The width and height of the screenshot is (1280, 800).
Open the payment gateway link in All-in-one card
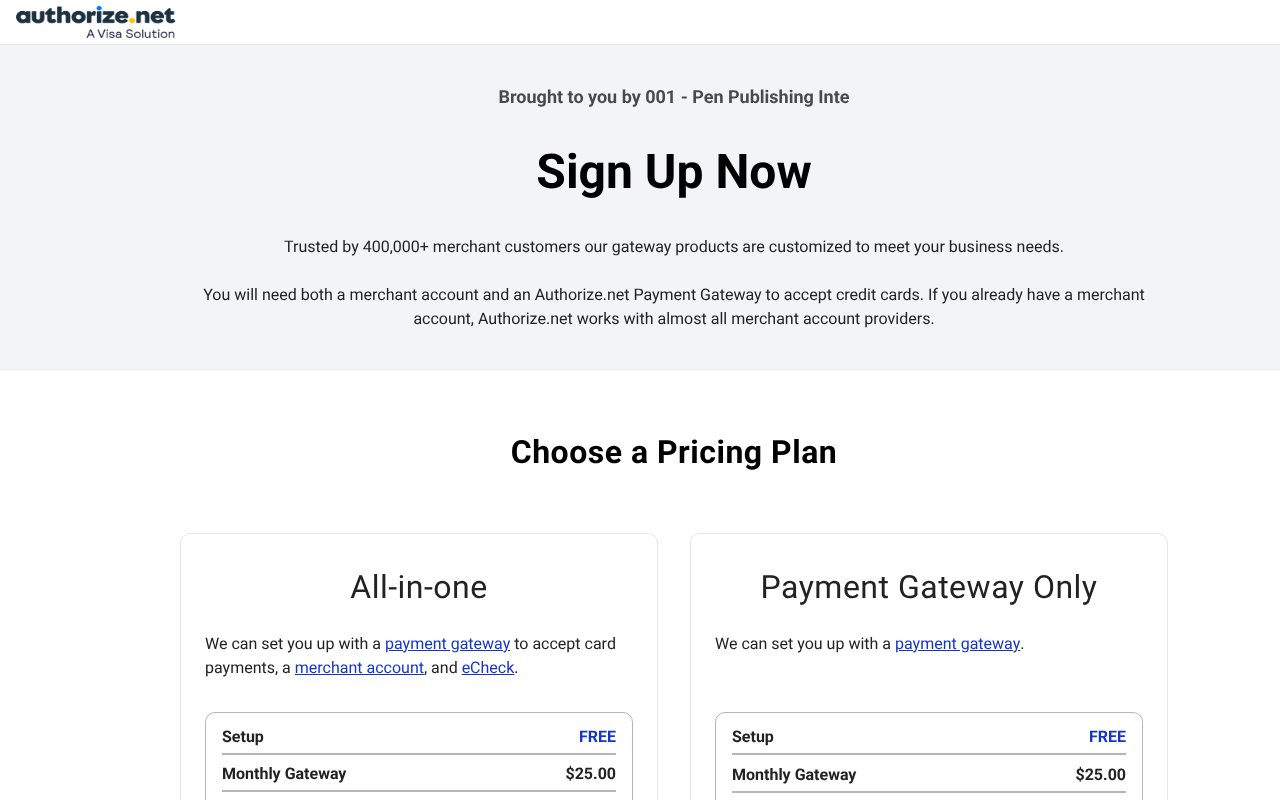pos(447,643)
